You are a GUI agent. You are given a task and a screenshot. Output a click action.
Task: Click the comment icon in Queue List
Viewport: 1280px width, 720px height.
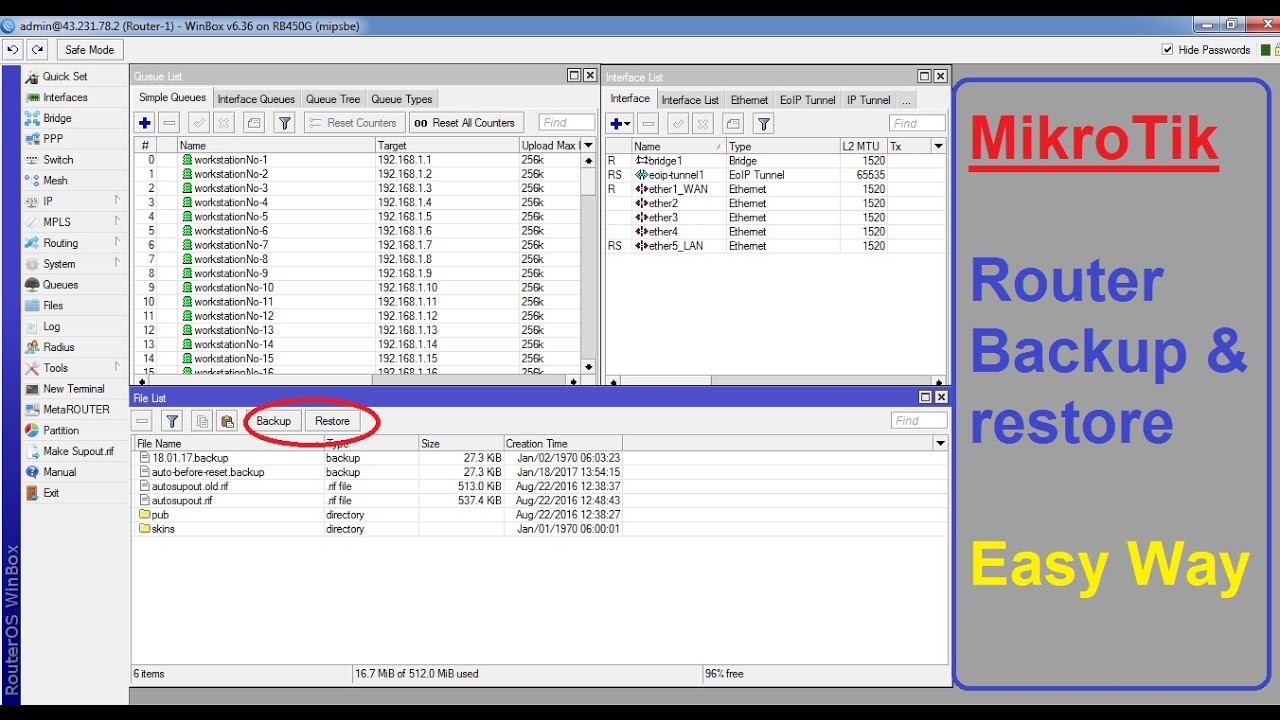(254, 123)
